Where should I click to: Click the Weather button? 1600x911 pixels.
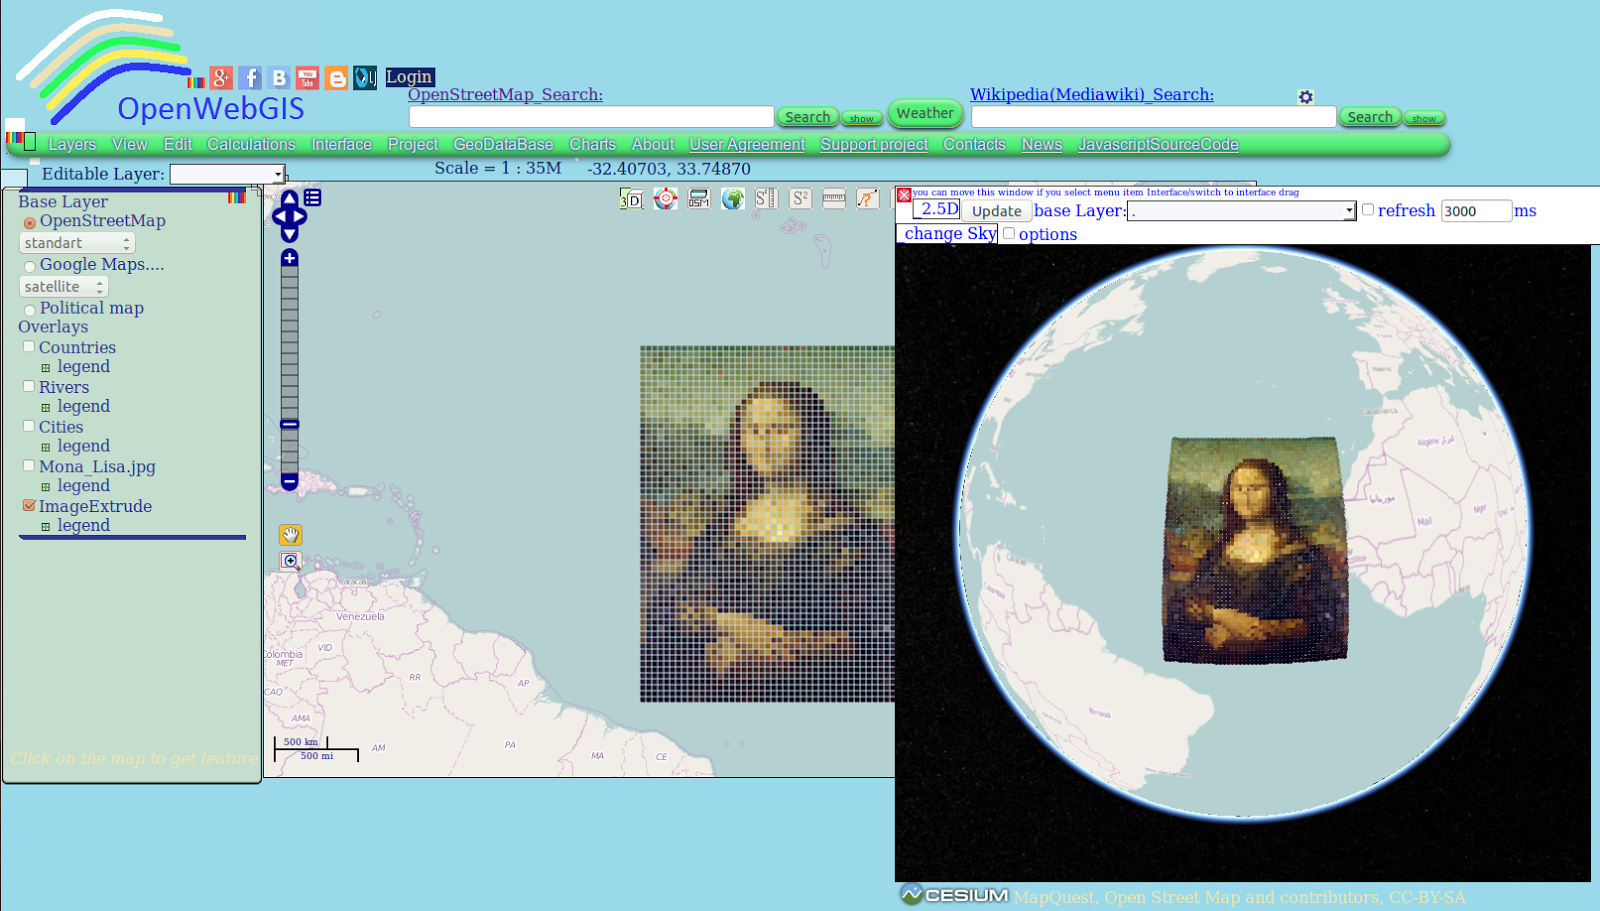(x=925, y=113)
